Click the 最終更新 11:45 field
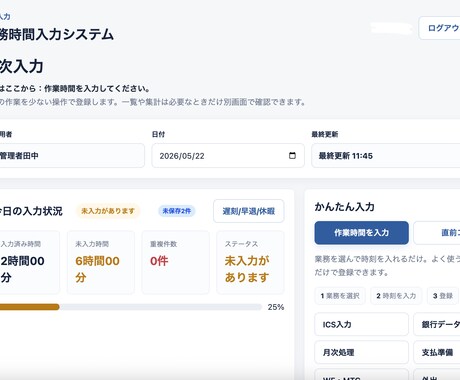Screen dimensions: 460x380 coord(386,156)
